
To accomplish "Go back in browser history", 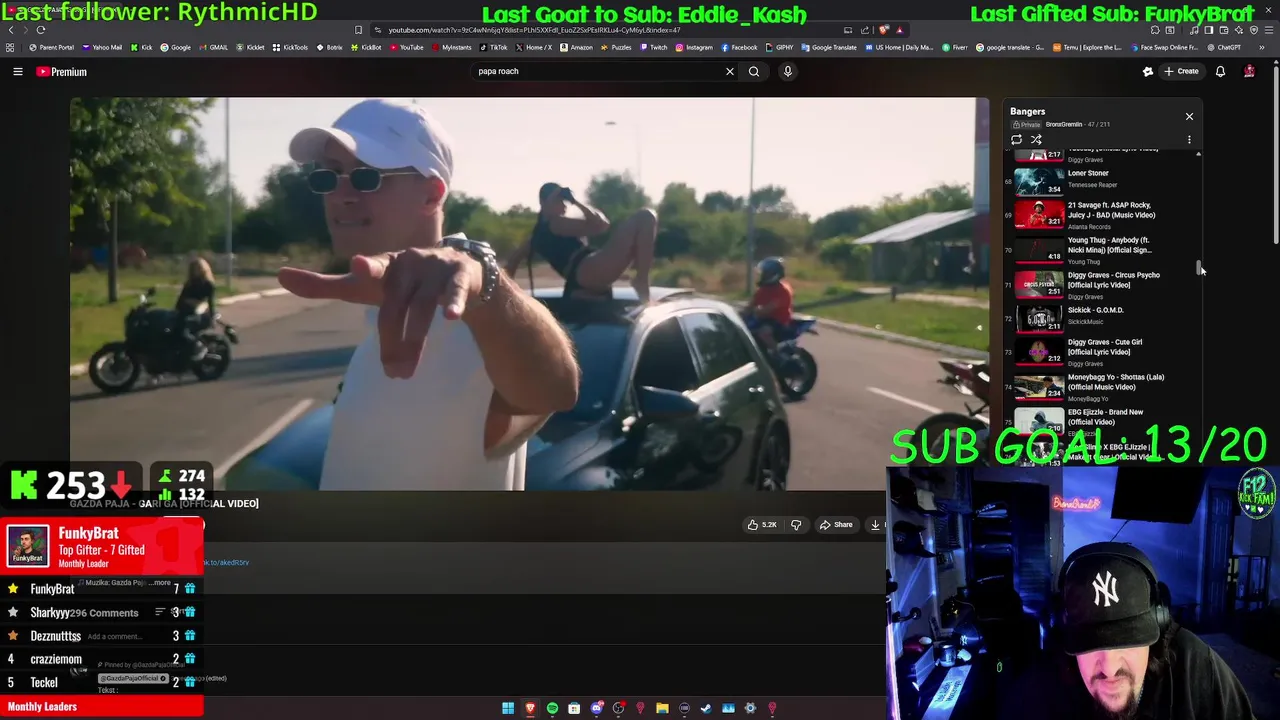I will 11,30.
